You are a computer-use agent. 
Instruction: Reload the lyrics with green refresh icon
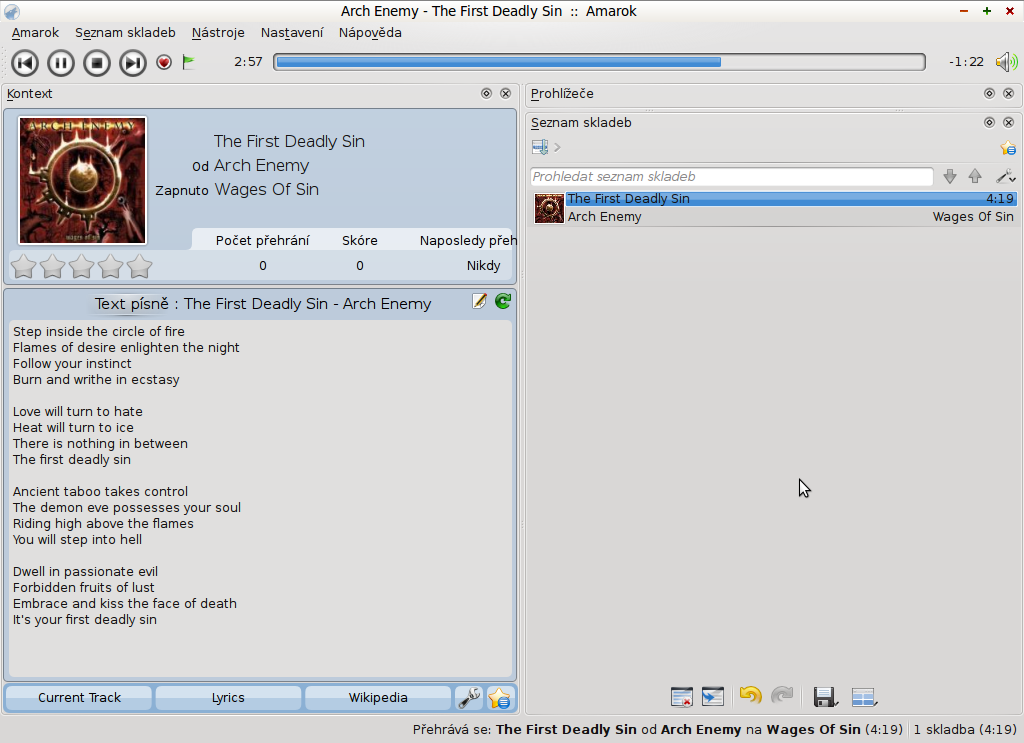[x=503, y=301]
